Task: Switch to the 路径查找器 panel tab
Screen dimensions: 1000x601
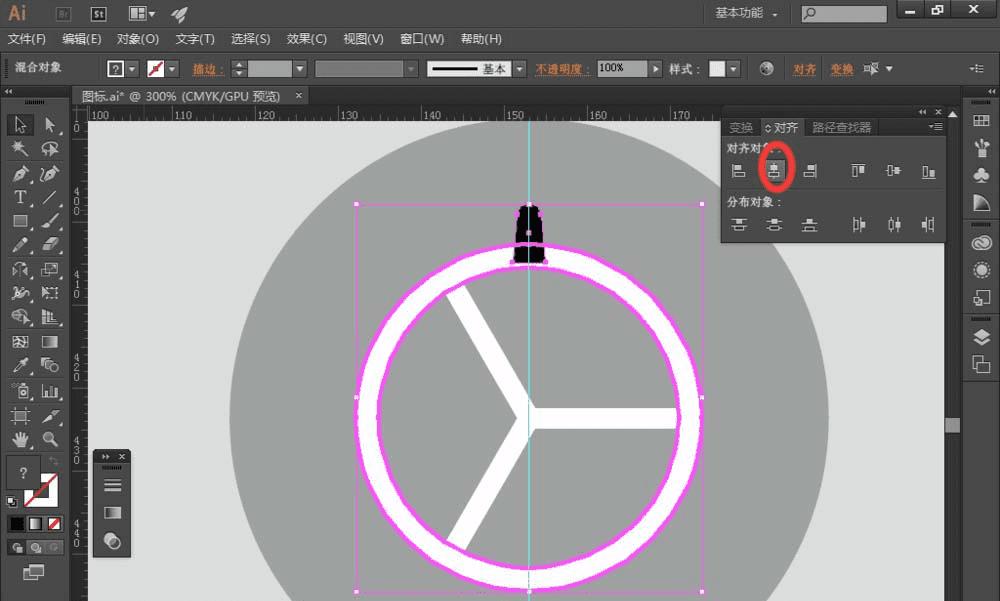Action: [841, 128]
